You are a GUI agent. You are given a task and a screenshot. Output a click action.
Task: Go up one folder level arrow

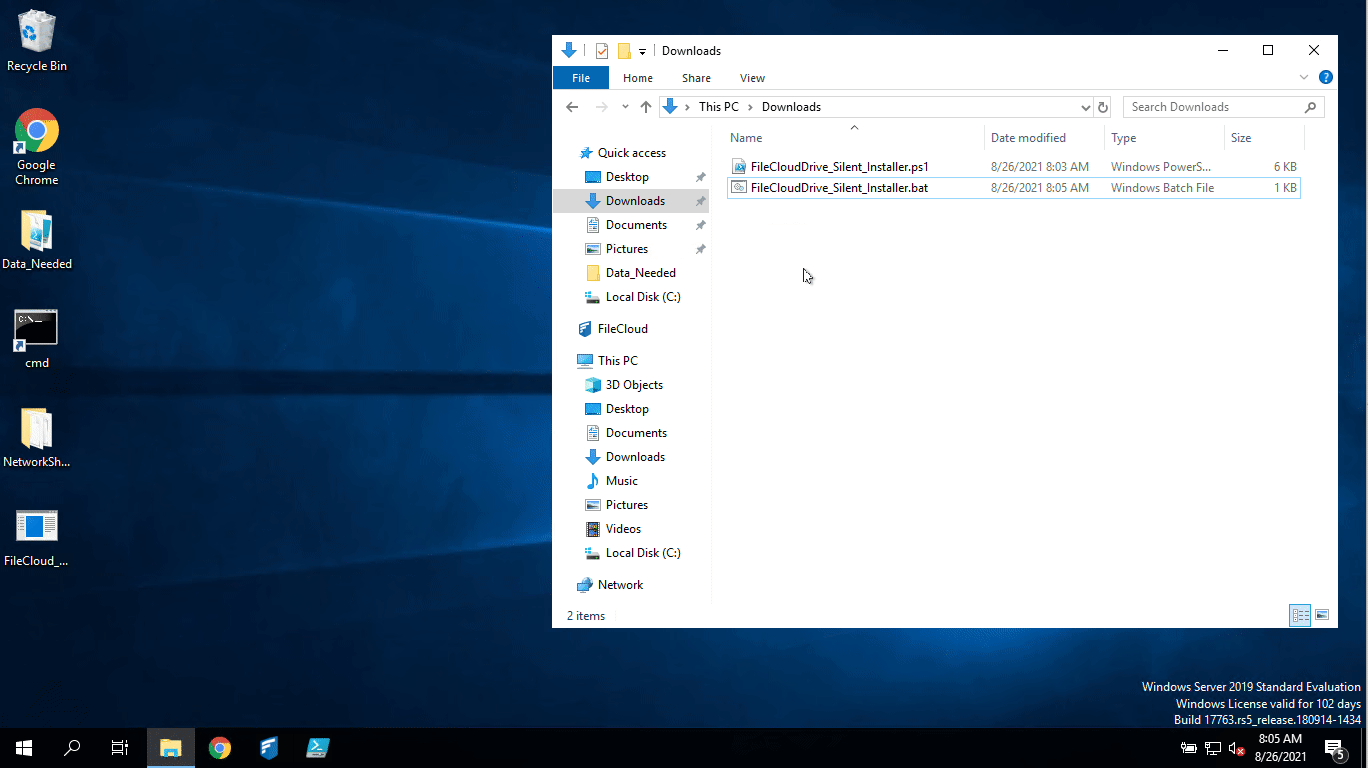(646, 107)
